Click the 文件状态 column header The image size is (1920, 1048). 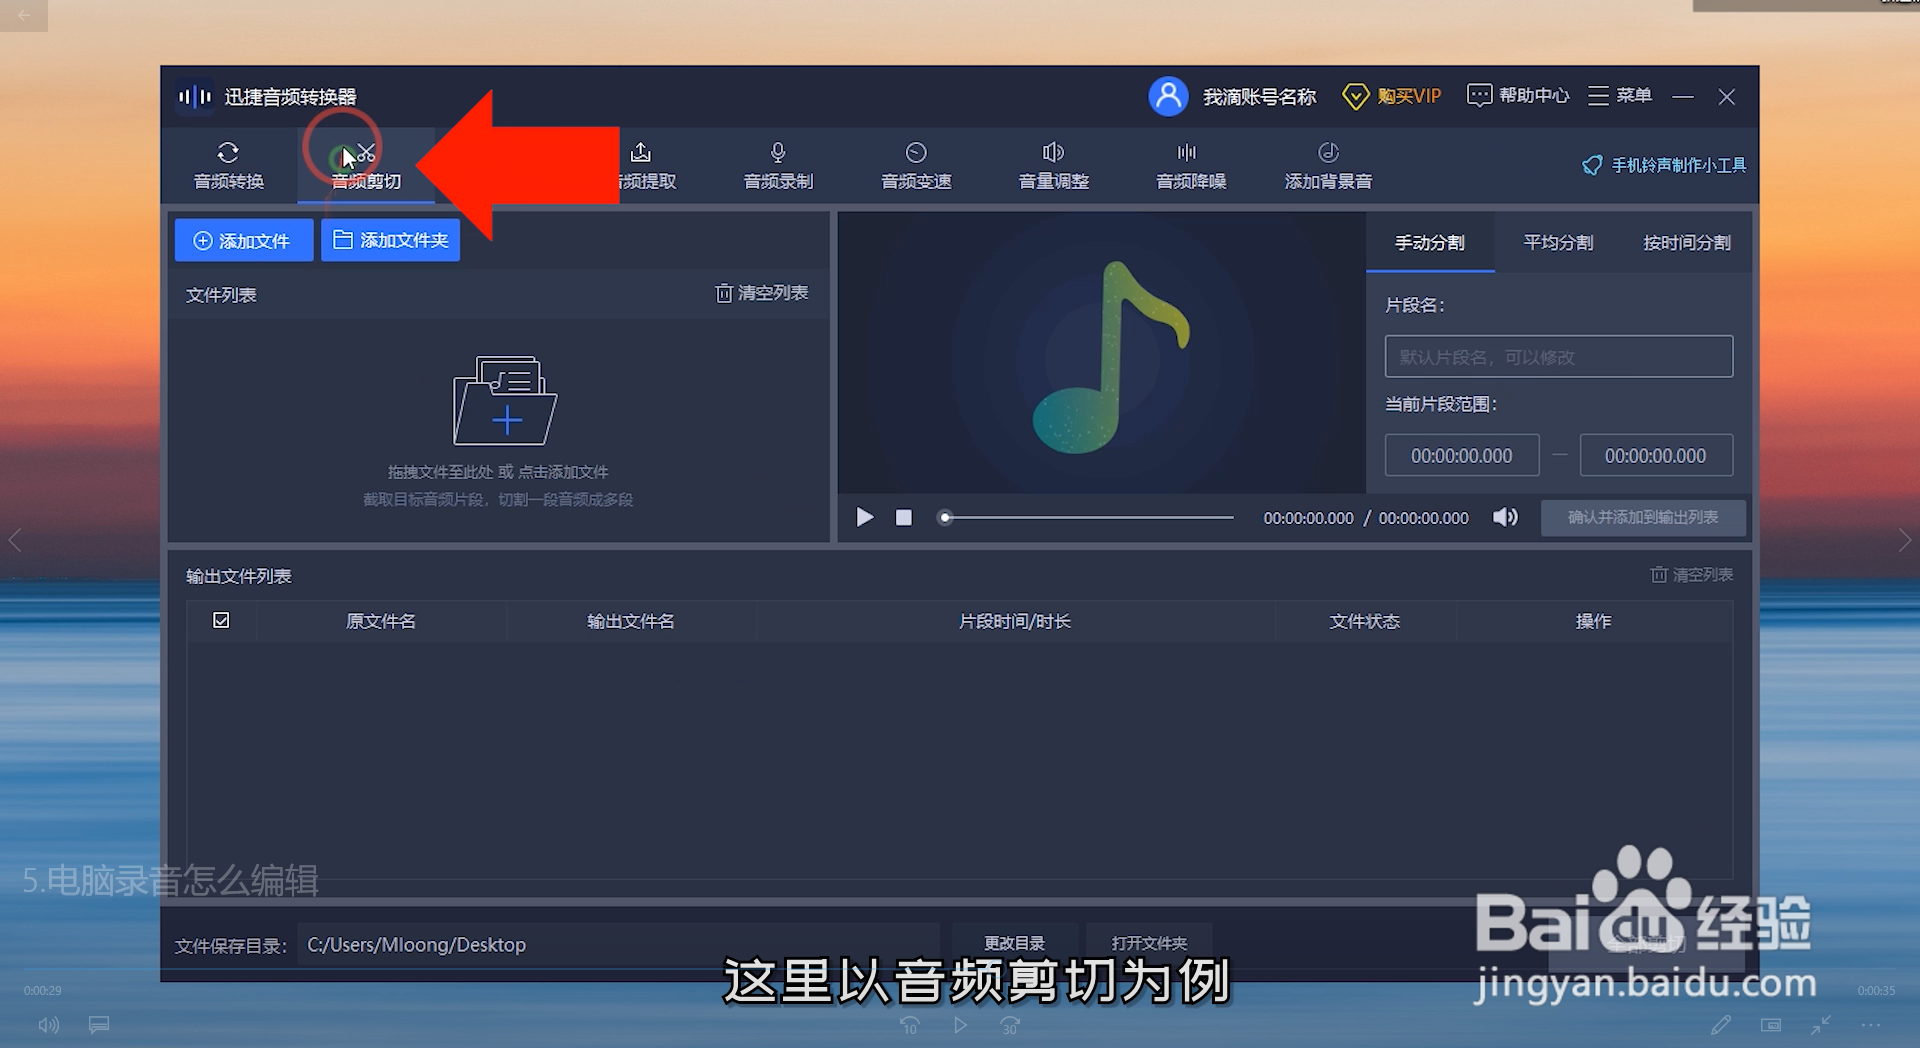point(1365,621)
